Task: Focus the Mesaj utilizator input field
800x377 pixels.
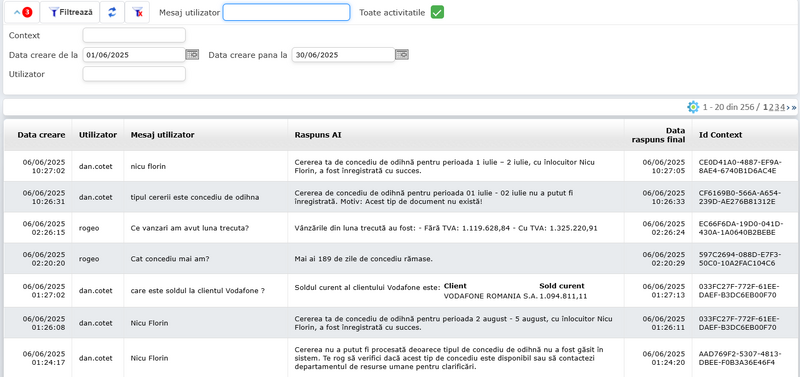Action: 286,12
